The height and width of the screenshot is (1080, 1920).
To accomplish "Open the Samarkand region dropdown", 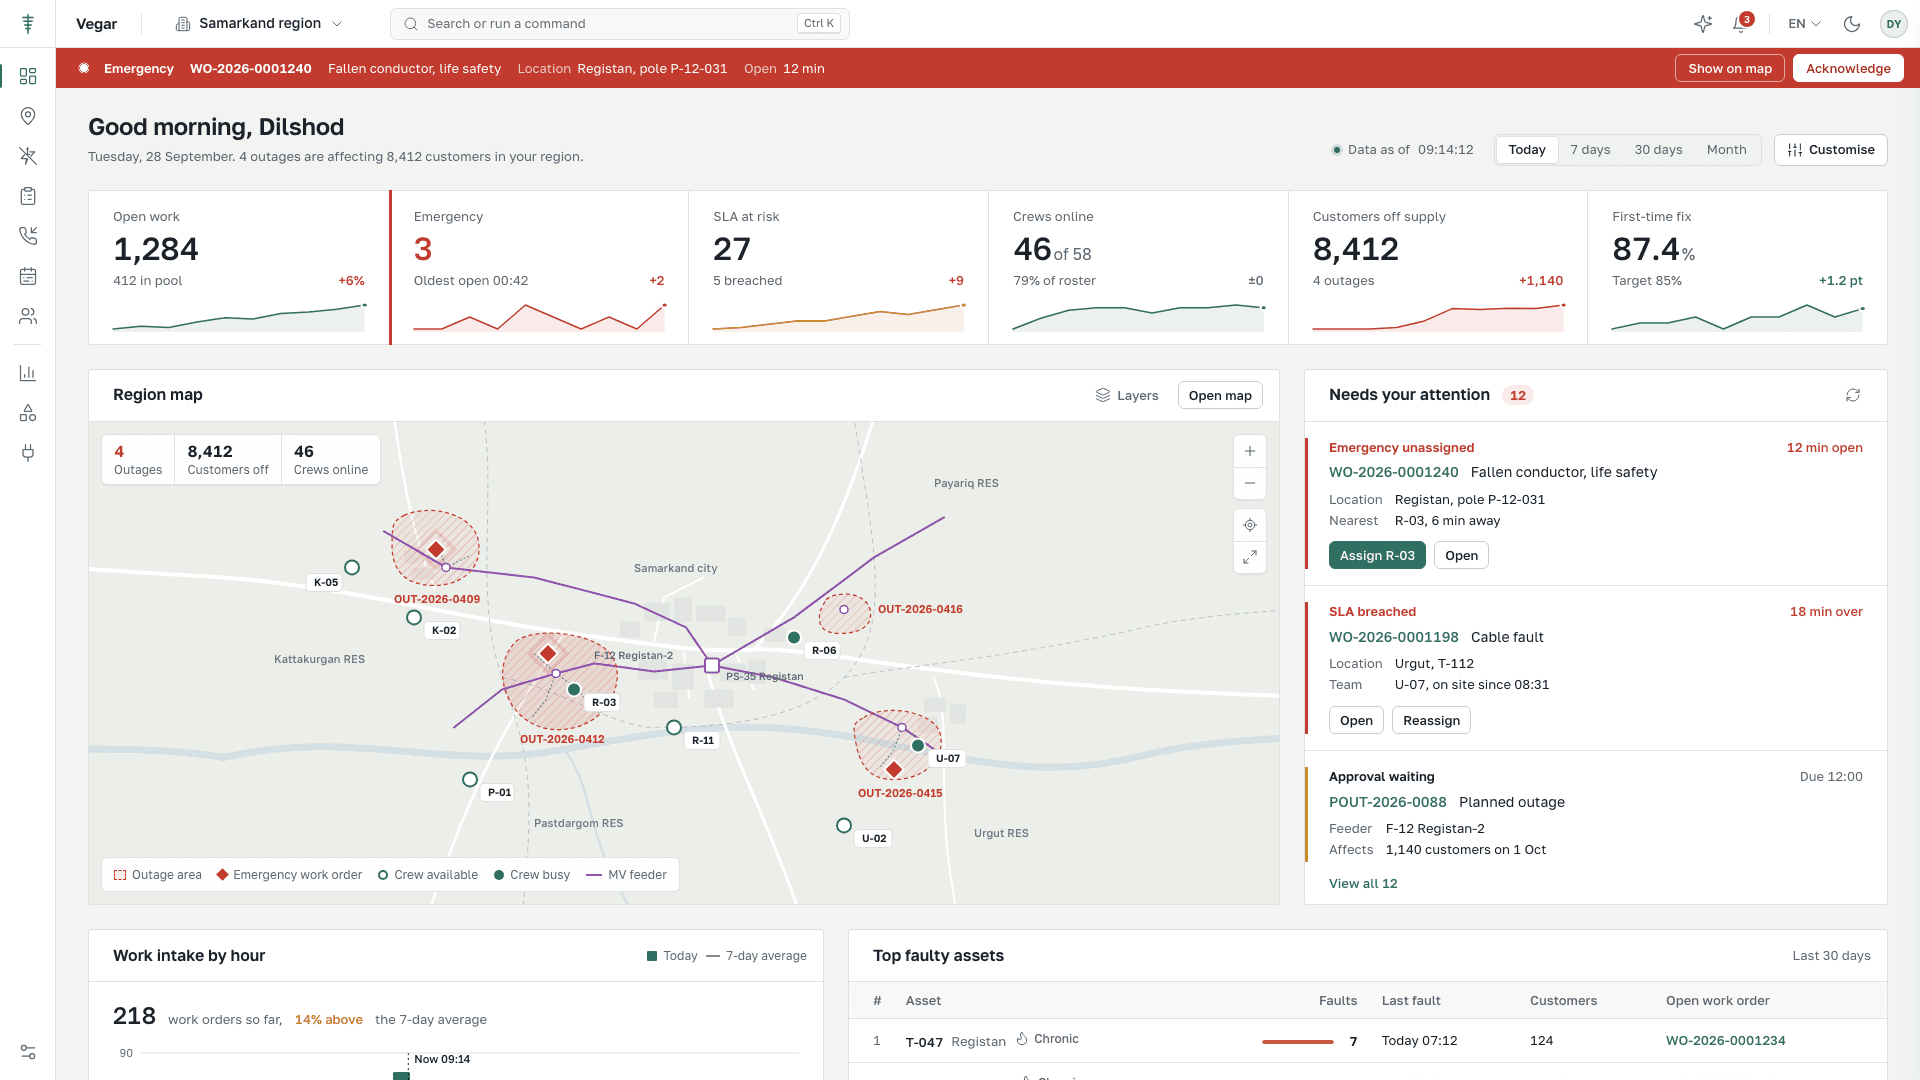I will 259,23.
